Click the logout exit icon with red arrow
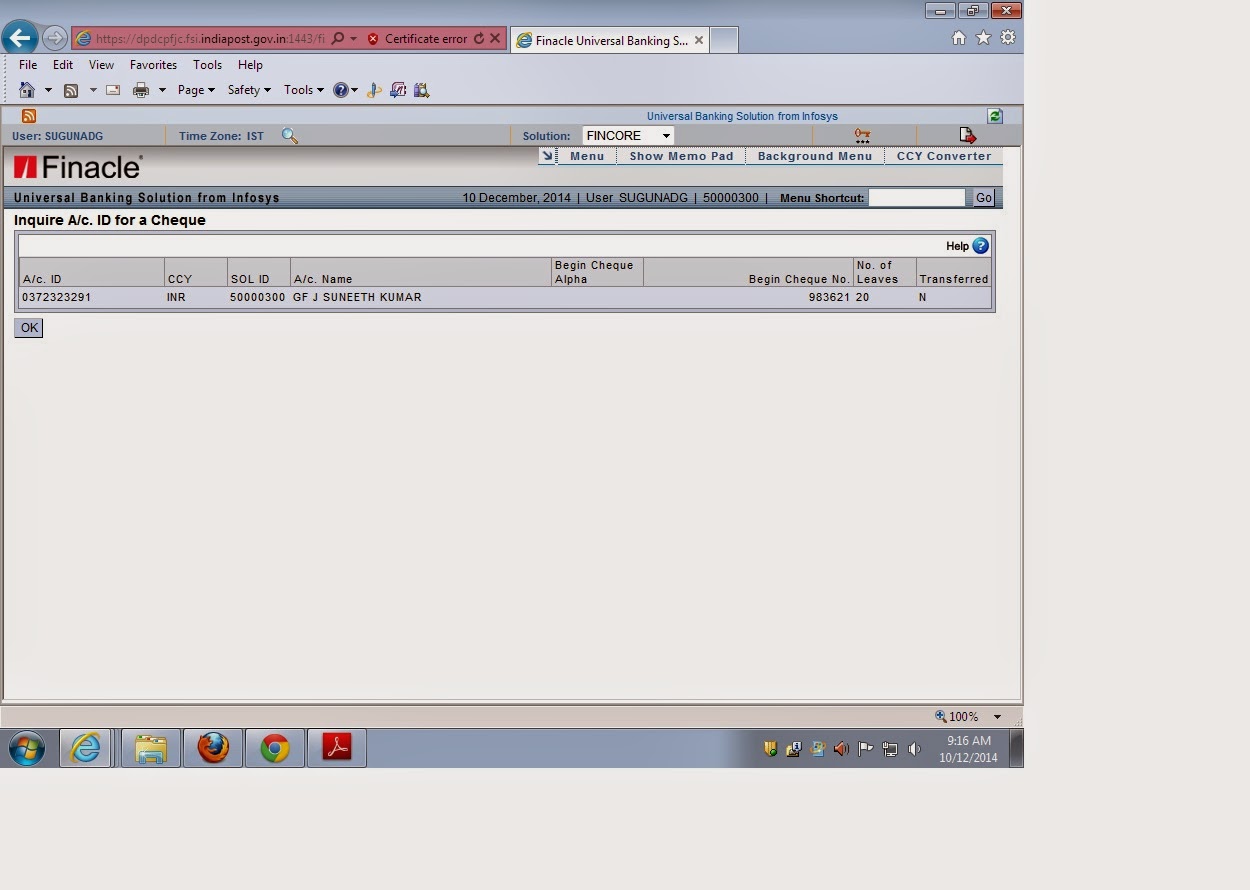The width and height of the screenshot is (1250, 890). pos(966,134)
